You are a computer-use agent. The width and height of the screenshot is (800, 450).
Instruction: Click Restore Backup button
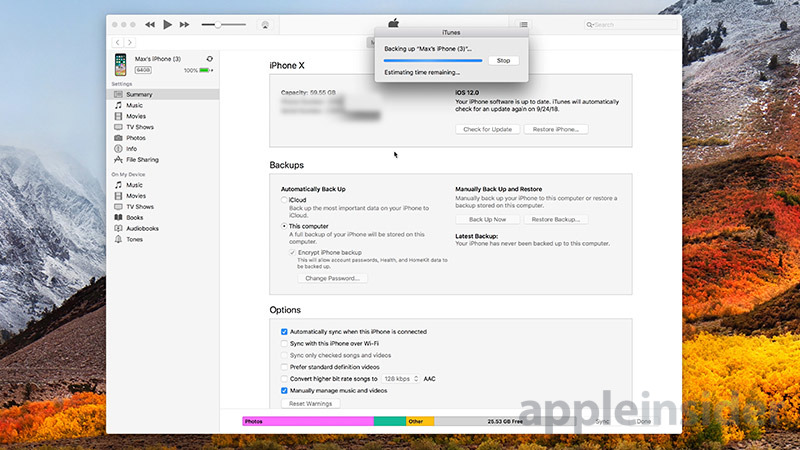coord(556,219)
